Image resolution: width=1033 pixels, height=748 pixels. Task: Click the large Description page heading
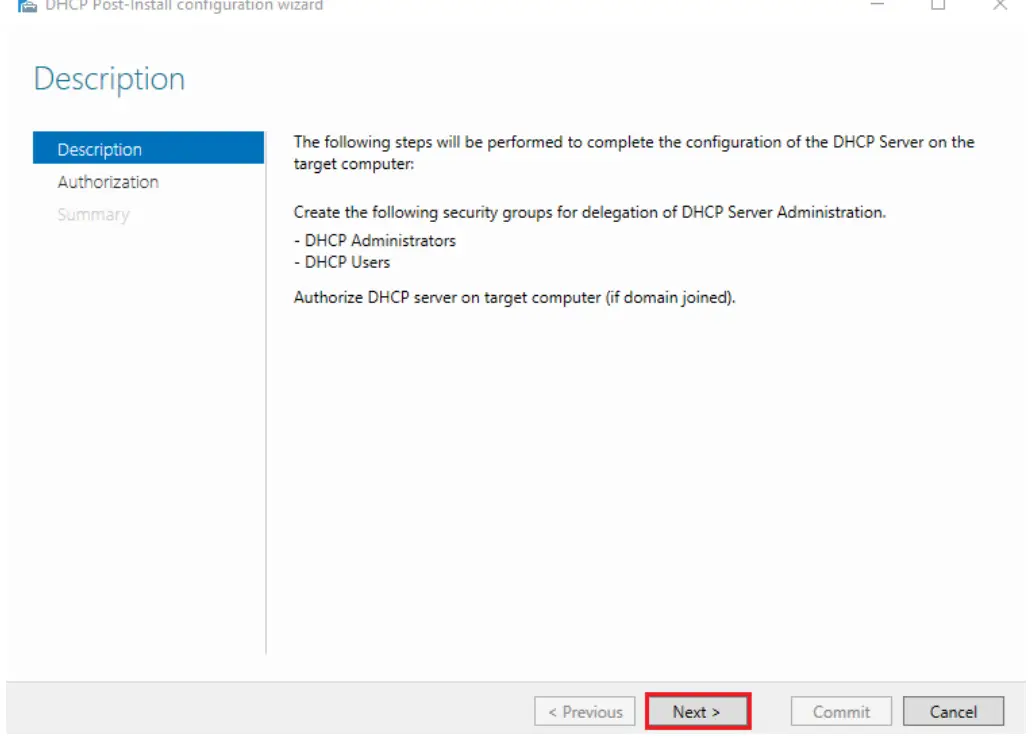[109, 79]
